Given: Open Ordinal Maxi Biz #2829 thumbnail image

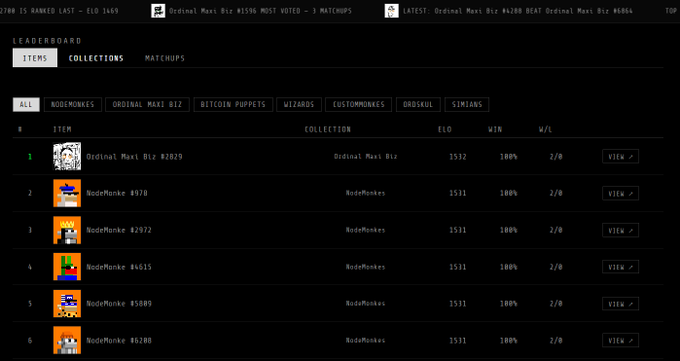Looking at the screenshot, I should pyautogui.click(x=67, y=156).
